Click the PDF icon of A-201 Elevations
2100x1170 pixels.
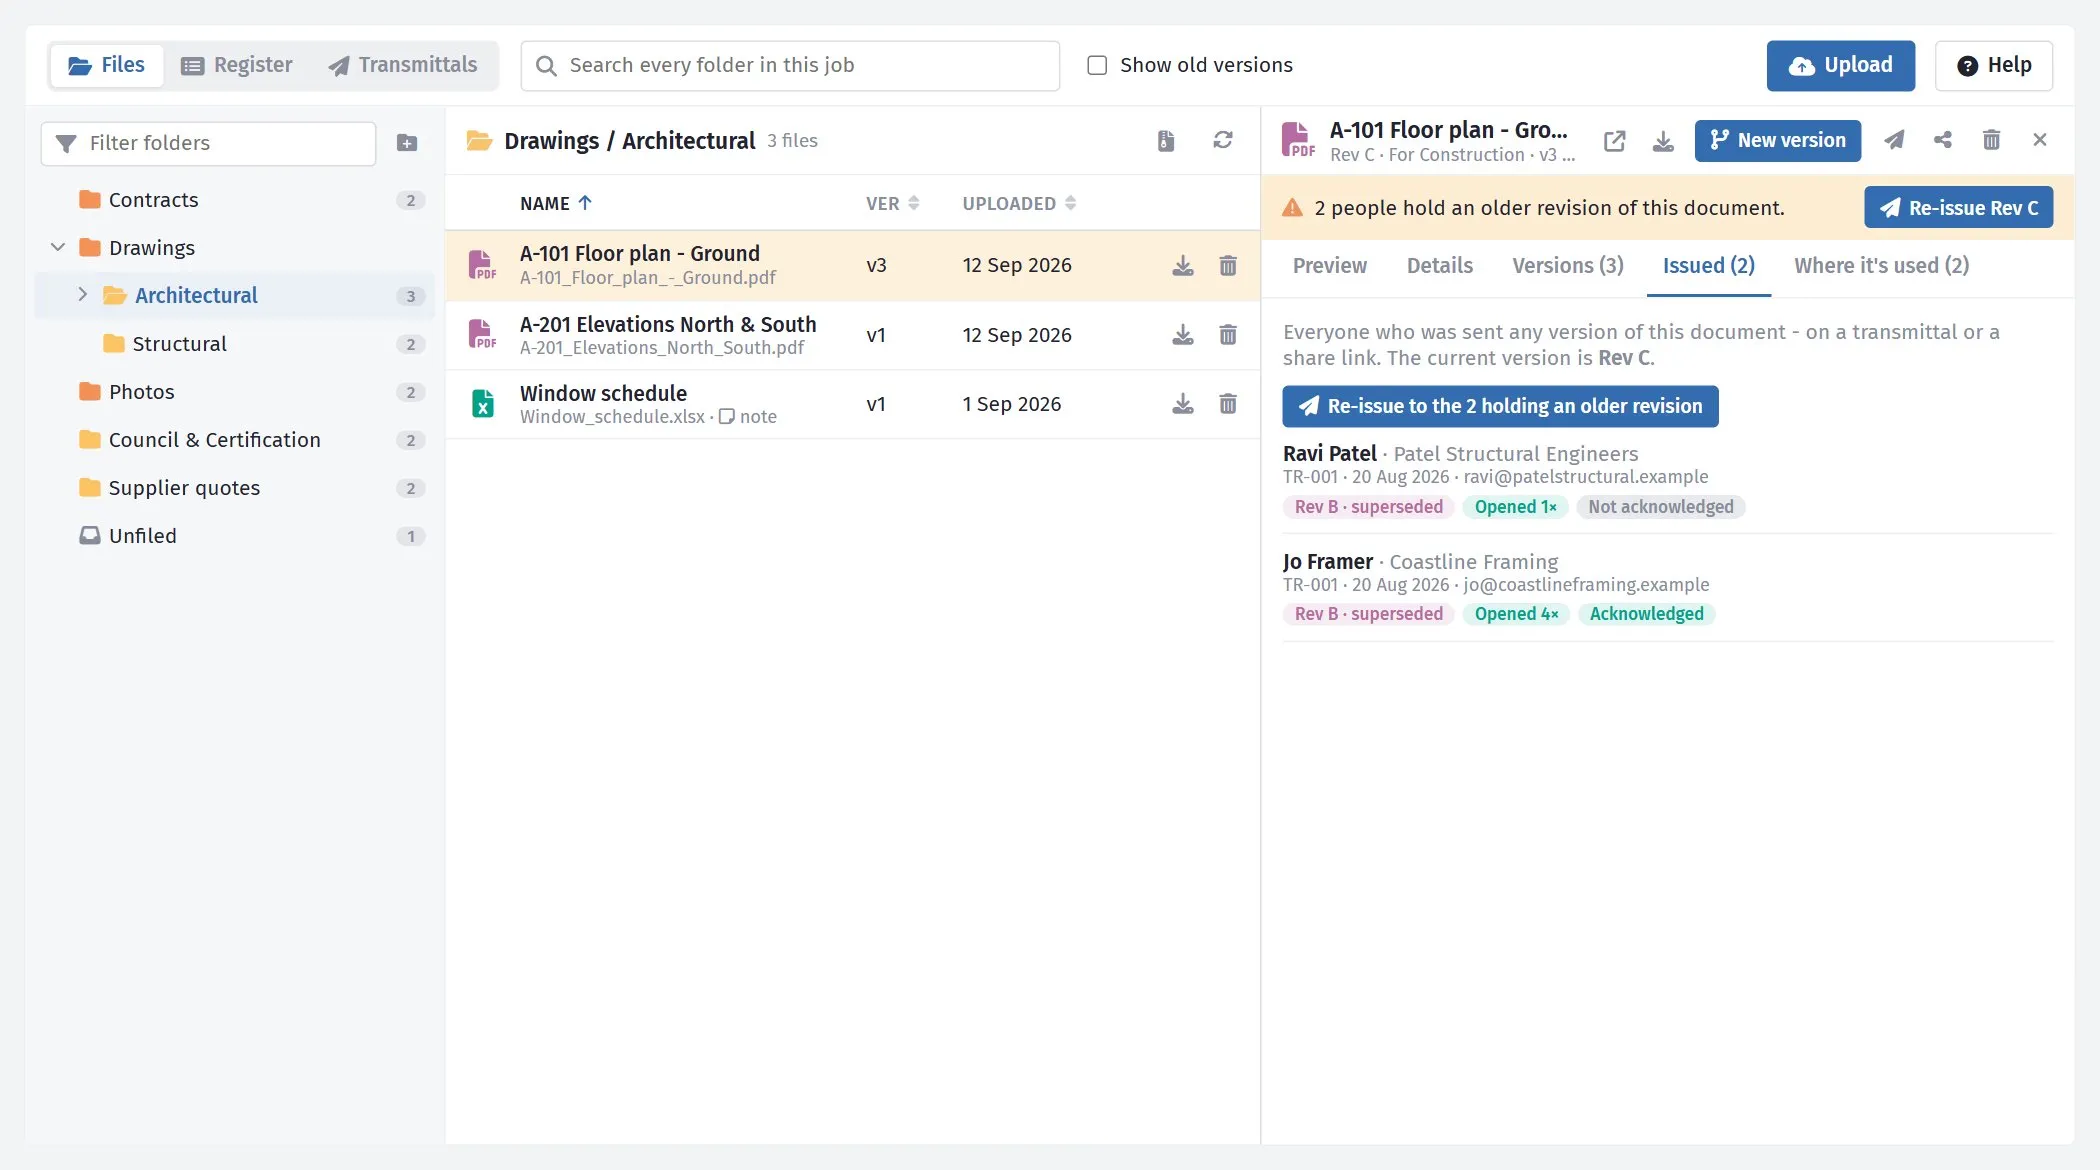click(x=482, y=334)
